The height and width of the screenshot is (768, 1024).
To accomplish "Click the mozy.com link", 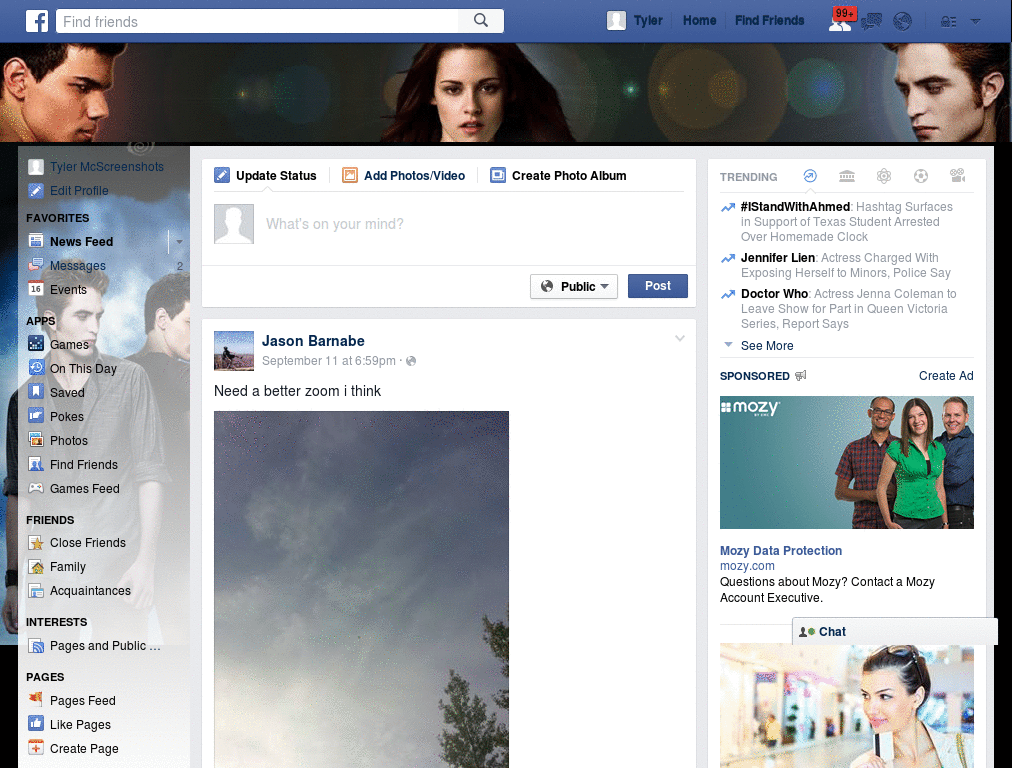I will (747, 566).
